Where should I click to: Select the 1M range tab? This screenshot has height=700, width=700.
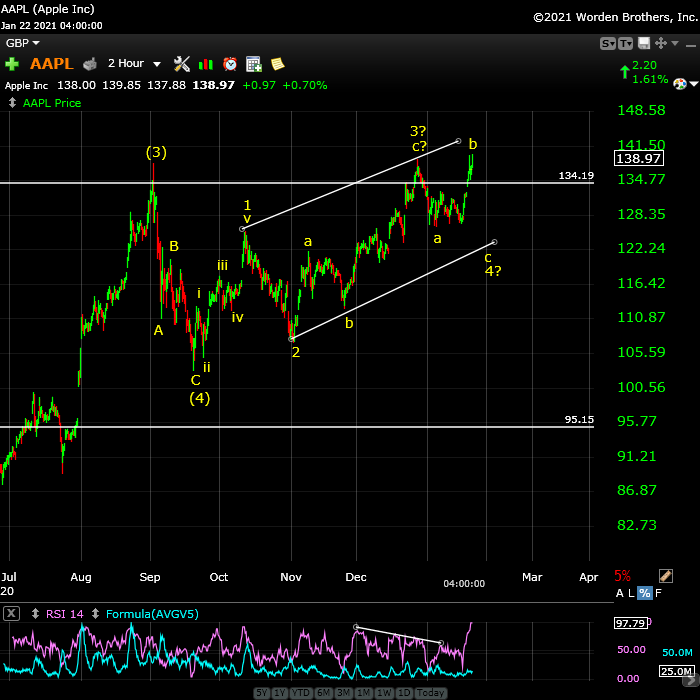tap(363, 693)
